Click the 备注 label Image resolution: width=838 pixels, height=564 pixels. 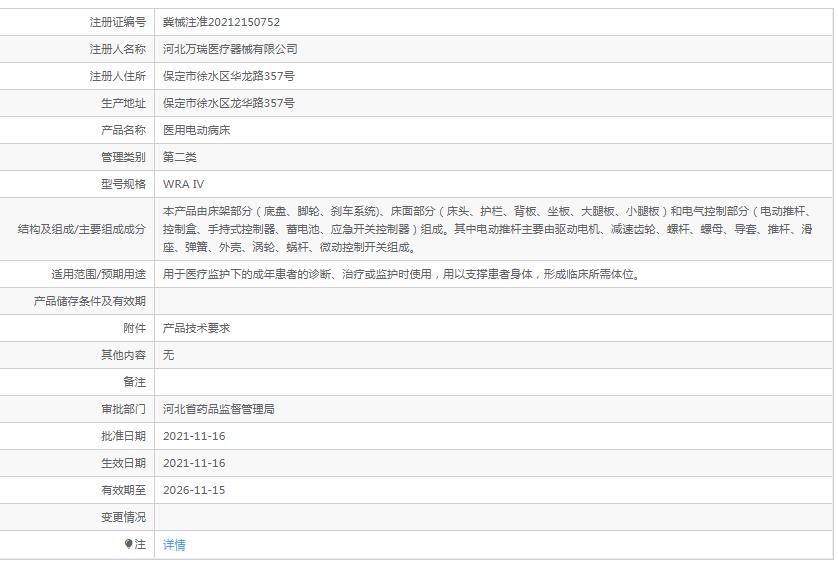coord(135,382)
